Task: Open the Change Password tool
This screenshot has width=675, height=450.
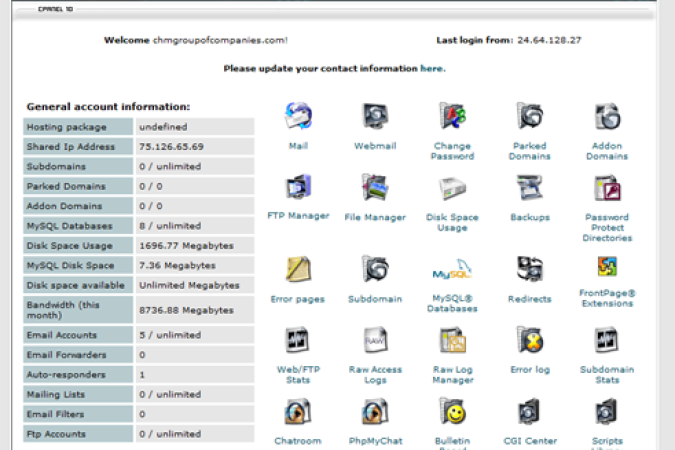Action: 452,118
